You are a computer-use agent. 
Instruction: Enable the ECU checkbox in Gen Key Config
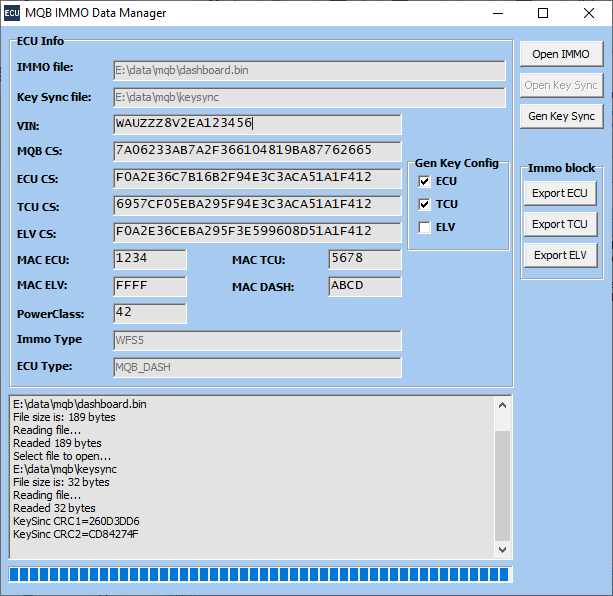[x=425, y=181]
